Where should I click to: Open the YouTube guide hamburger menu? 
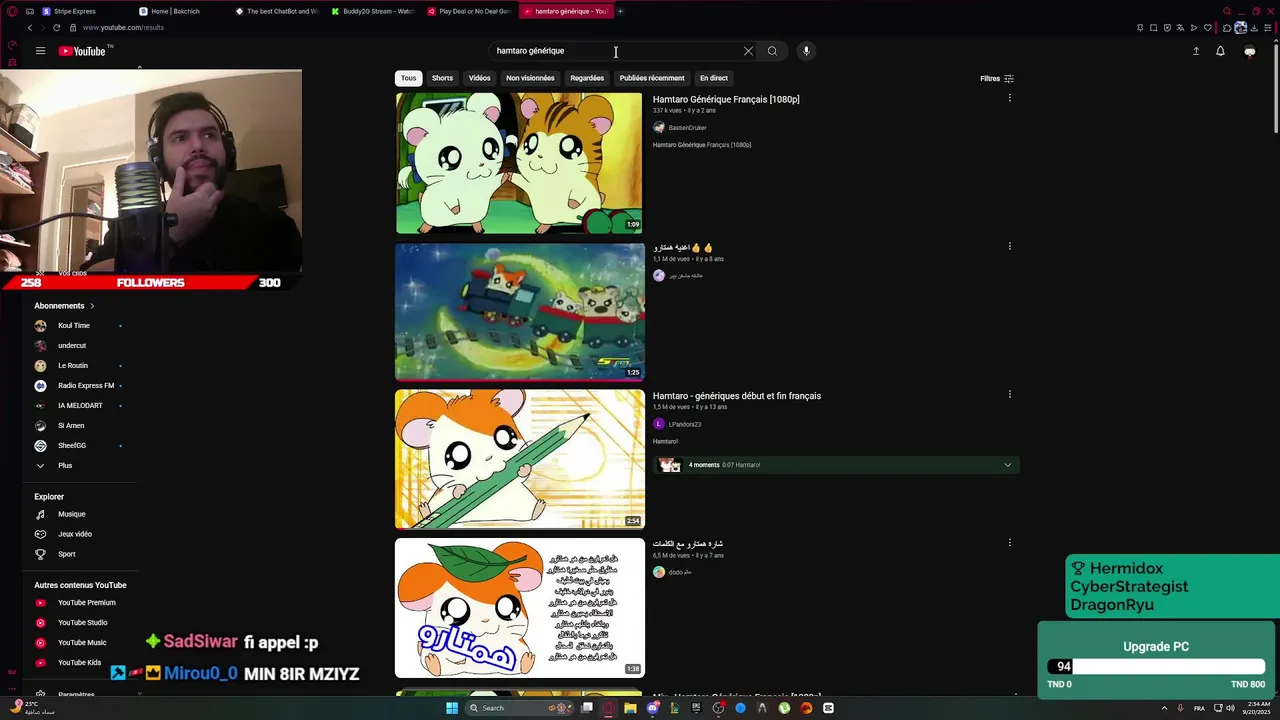pos(40,51)
